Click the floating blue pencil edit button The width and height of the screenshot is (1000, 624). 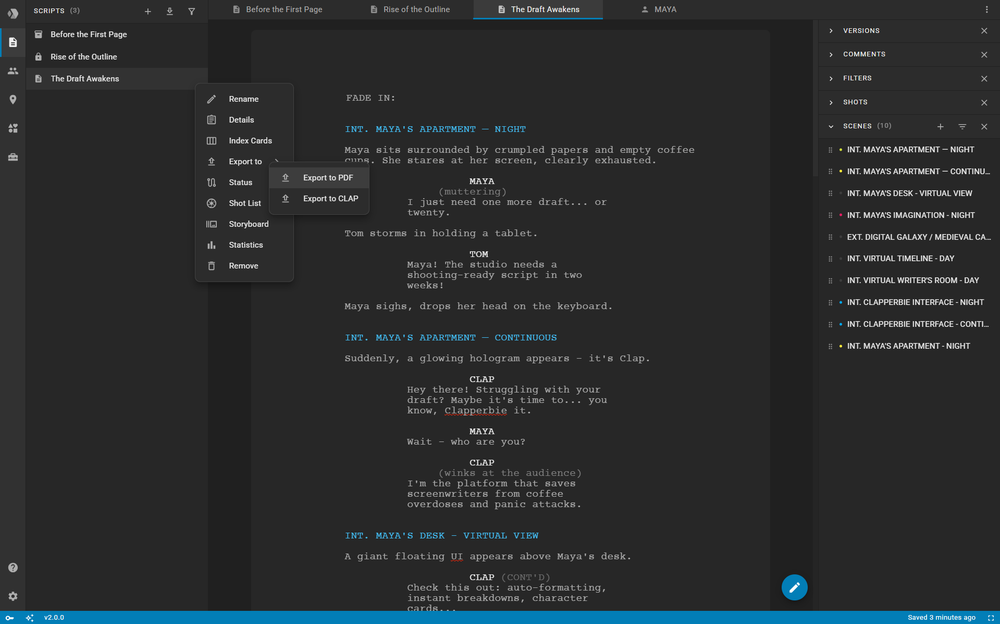(x=794, y=587)
